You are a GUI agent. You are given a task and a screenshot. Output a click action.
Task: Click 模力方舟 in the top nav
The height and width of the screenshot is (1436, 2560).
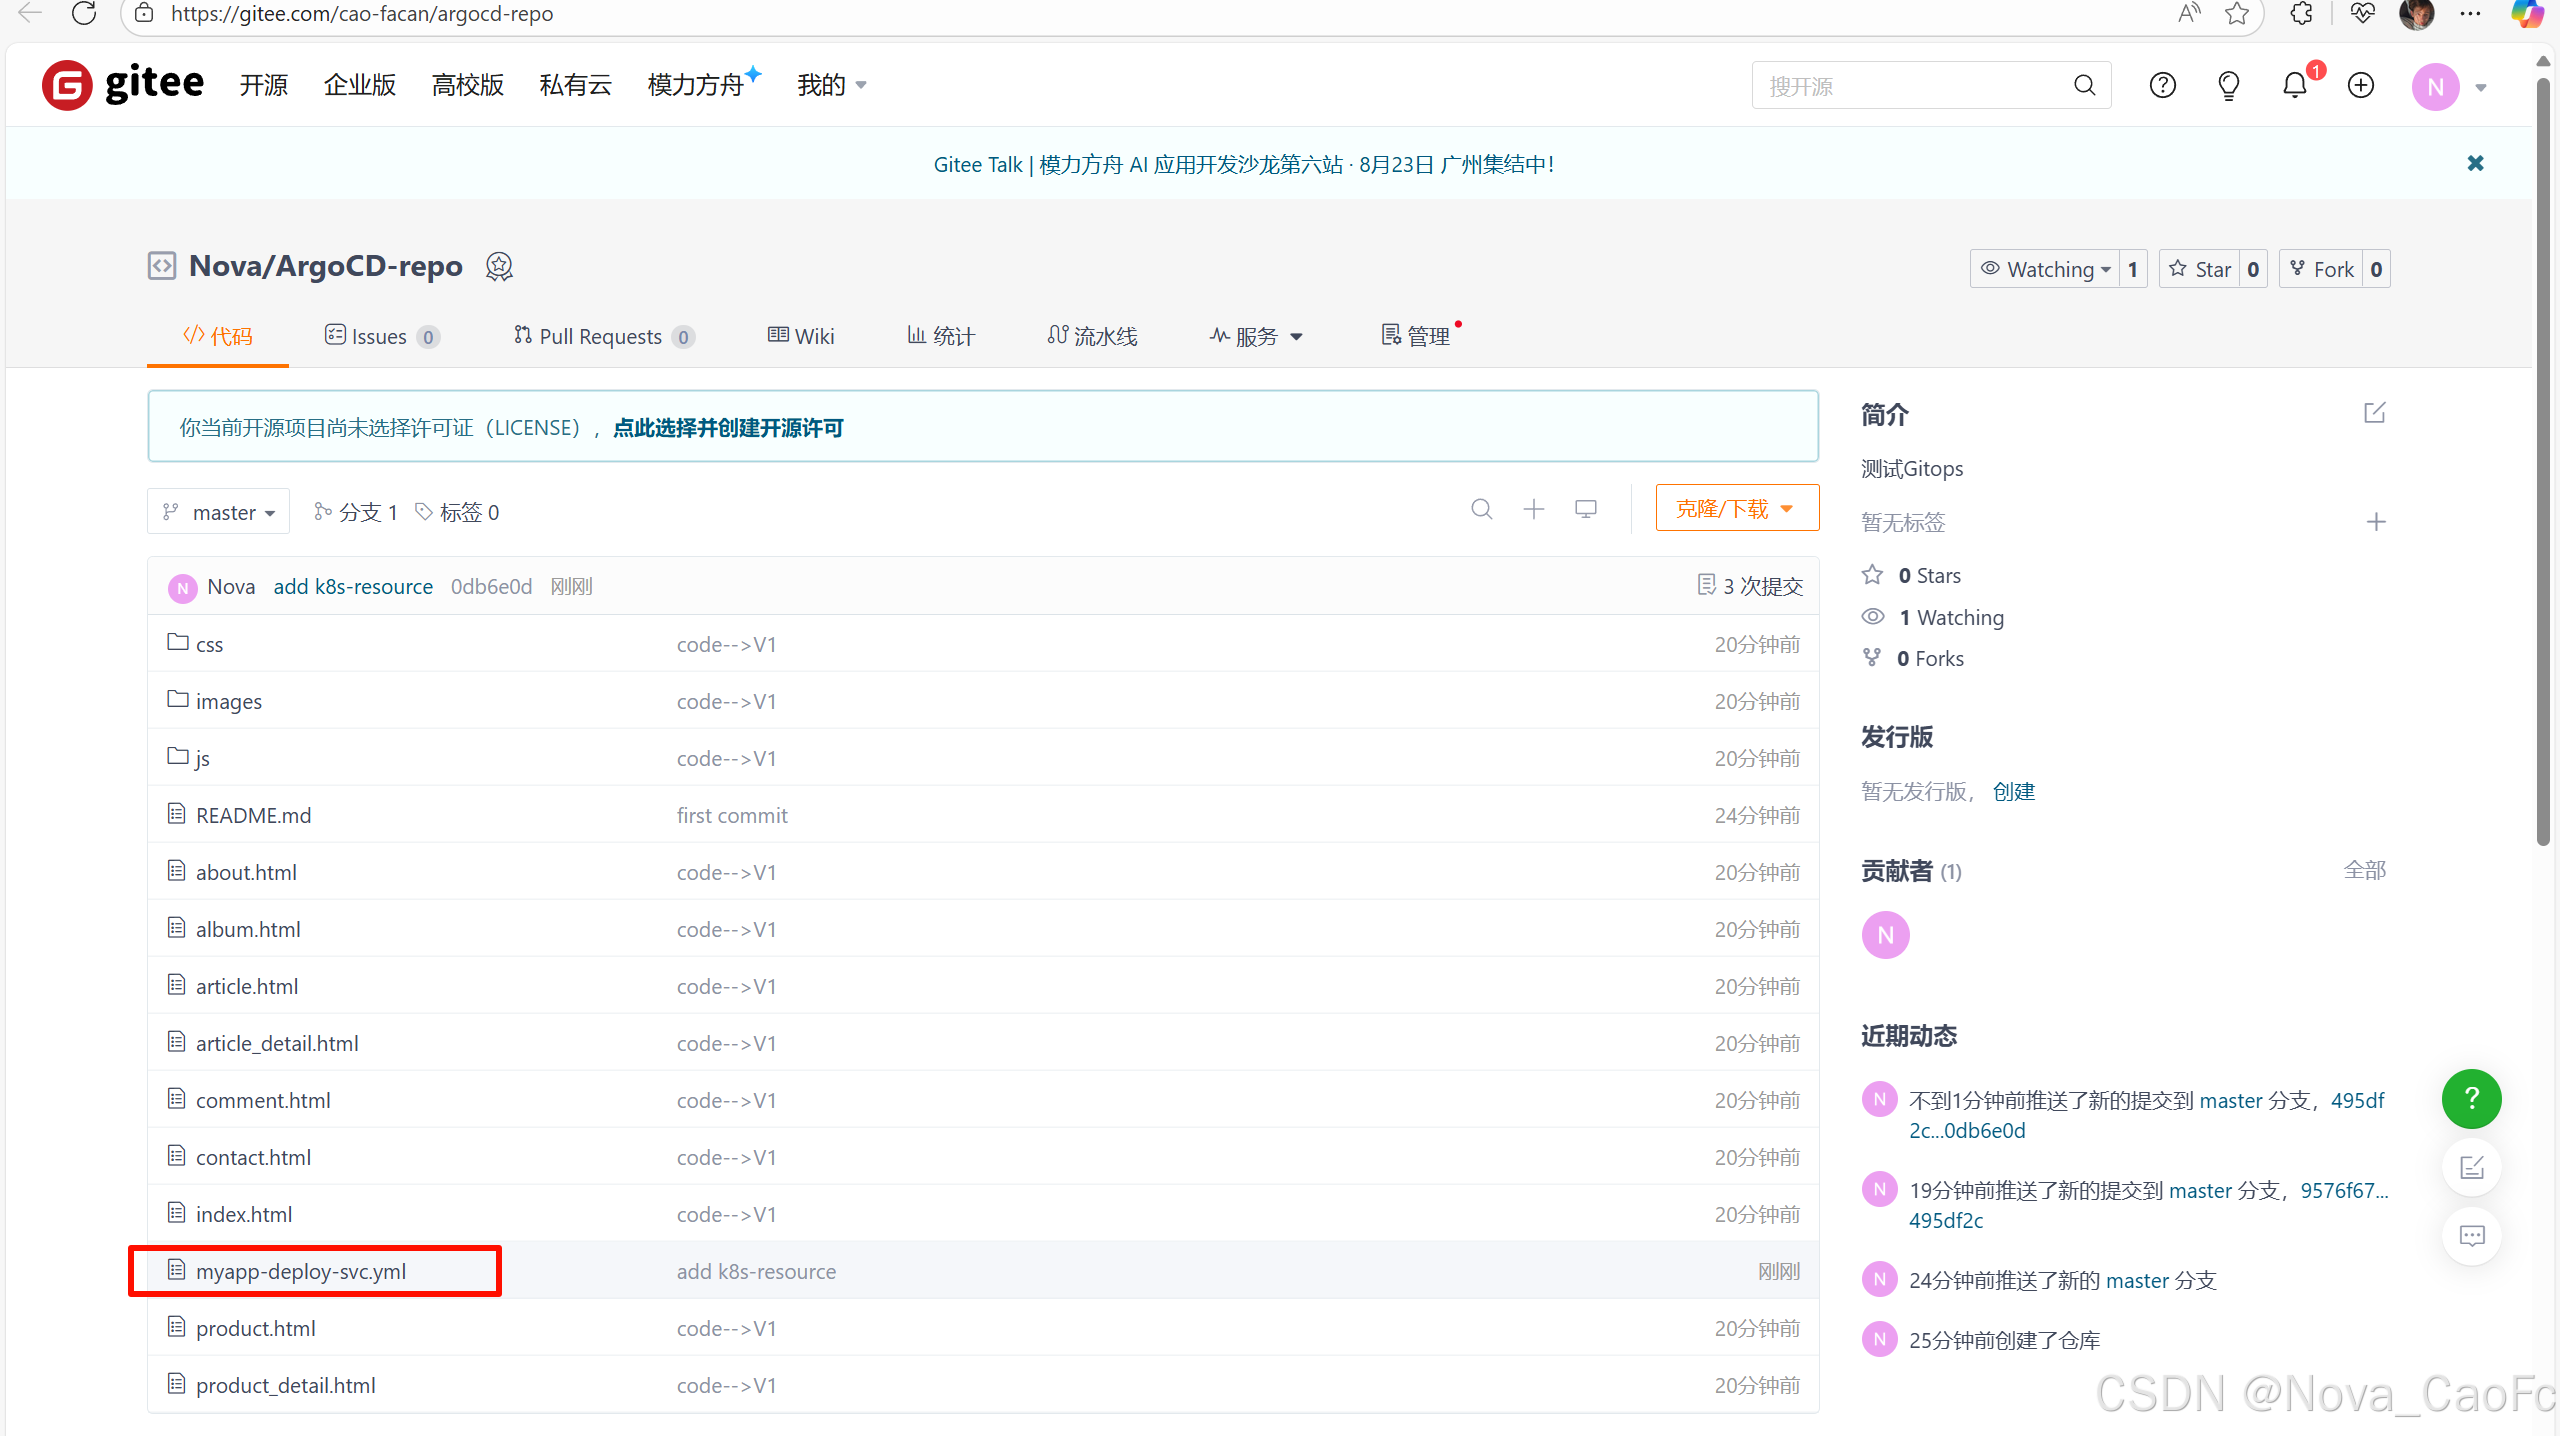click(x=696, y=85)
